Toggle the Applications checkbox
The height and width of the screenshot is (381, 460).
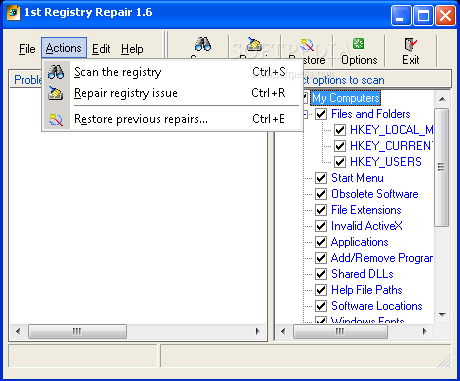321,242
